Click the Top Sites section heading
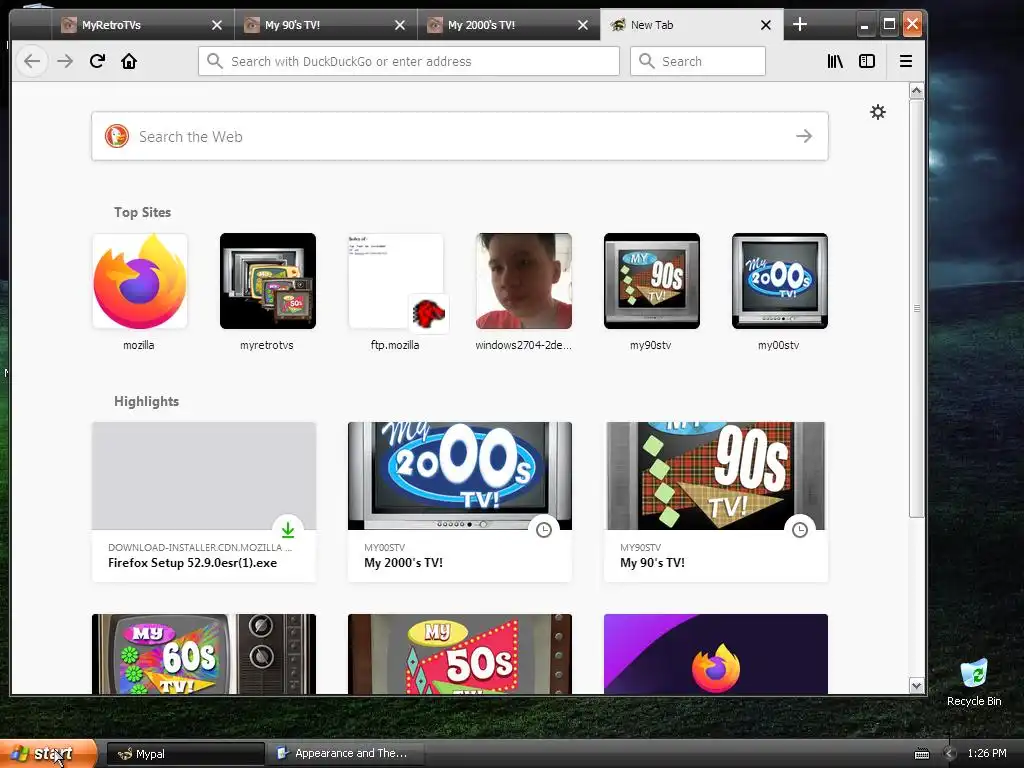Screen dimensions: 1024x768 pos(142,212)
